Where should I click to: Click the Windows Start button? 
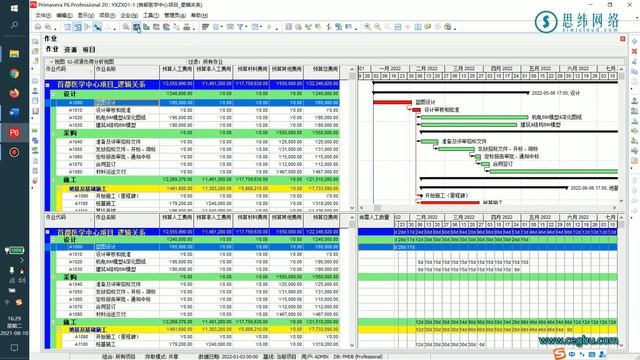(x=14, y=8)
